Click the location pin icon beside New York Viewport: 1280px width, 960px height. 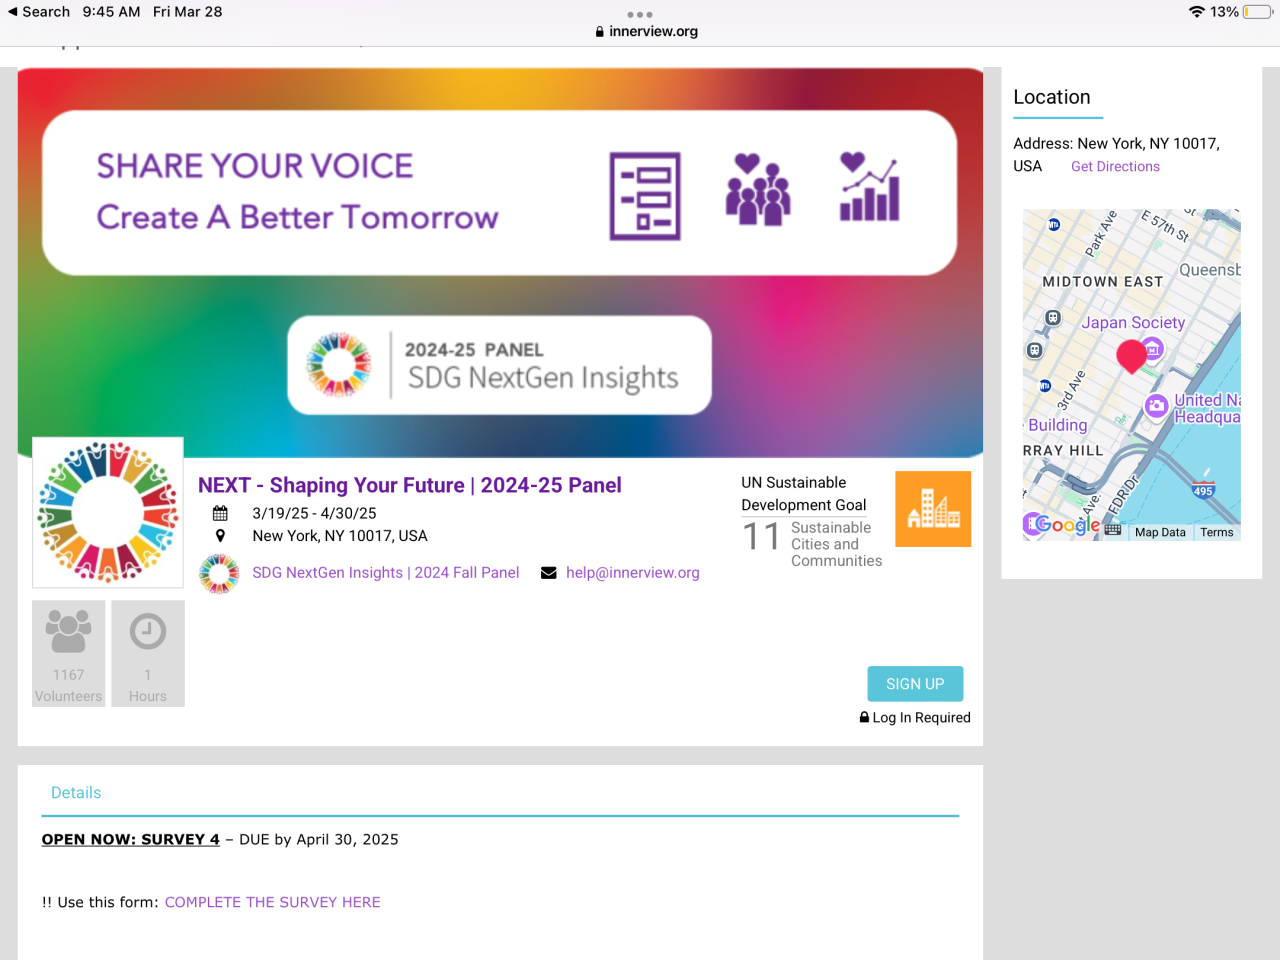(220, 536)
